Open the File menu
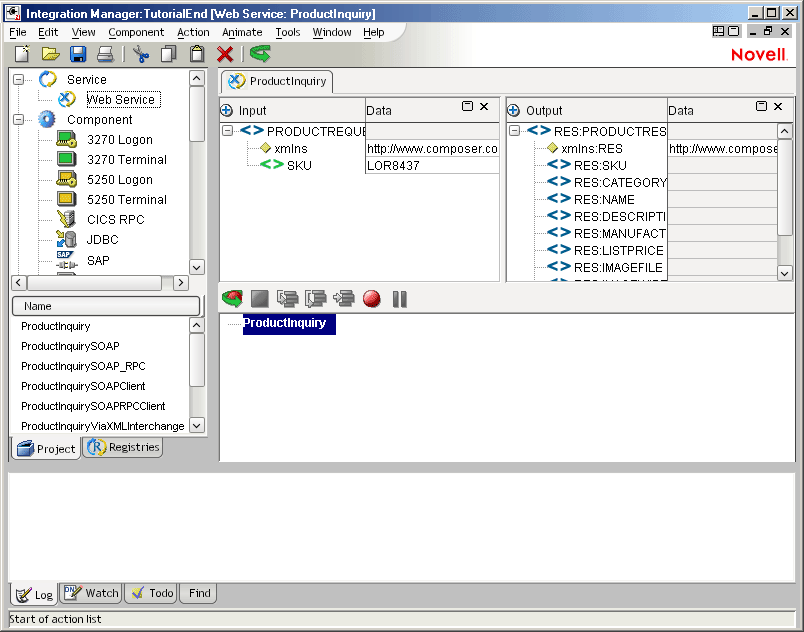This screenshot has height=632, width=804. point(17,32)
